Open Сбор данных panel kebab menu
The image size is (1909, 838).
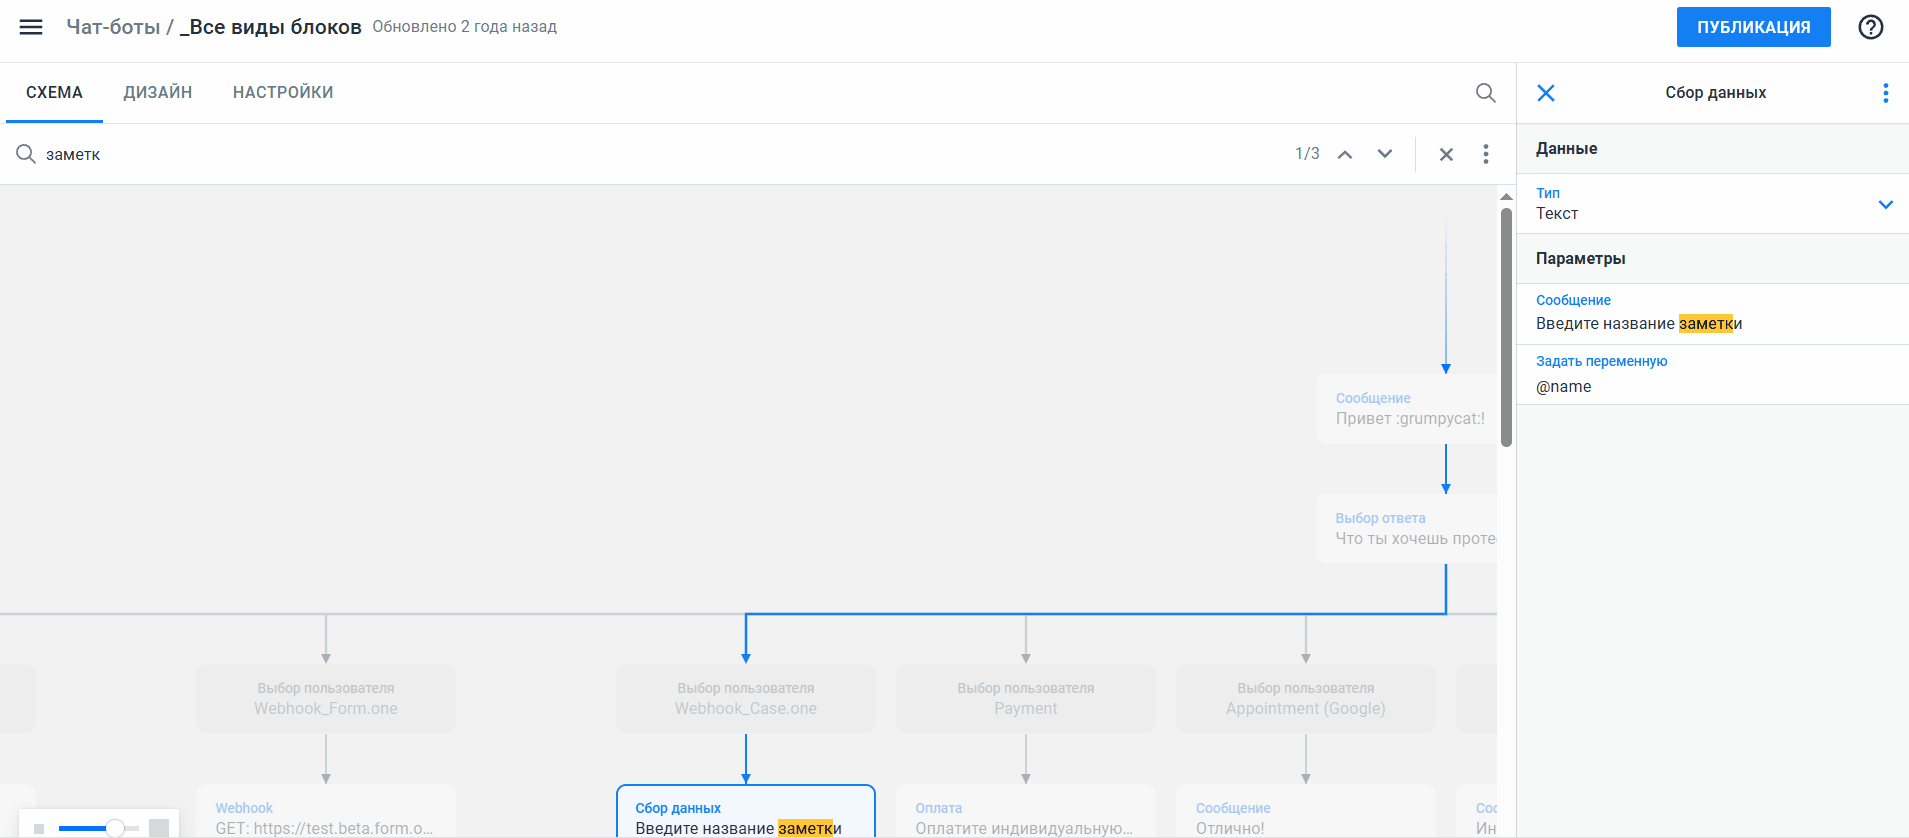coord(1885,93)
